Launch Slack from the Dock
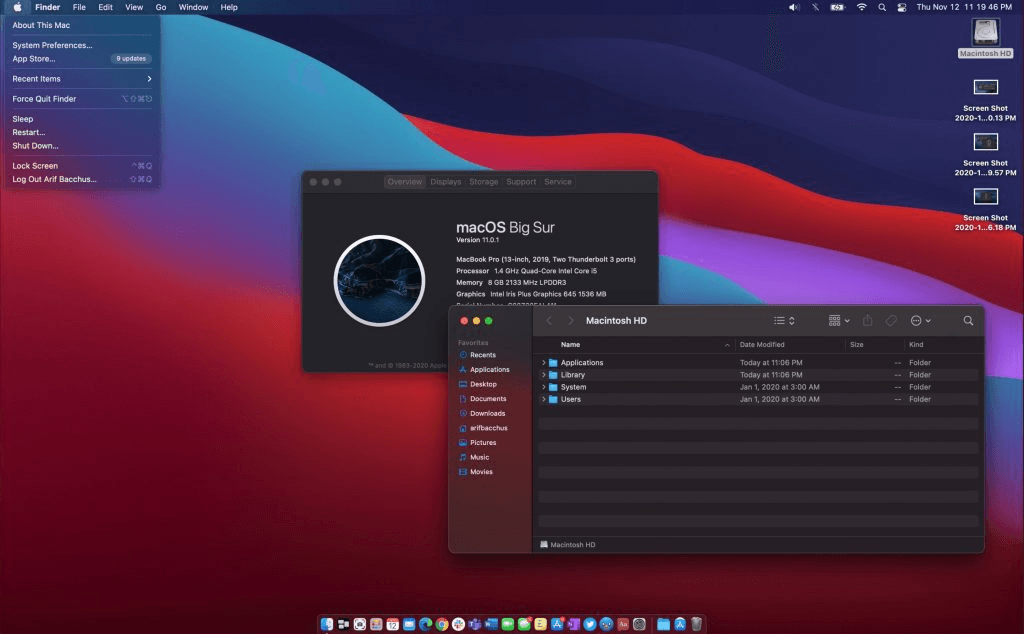 coord(457,624)
